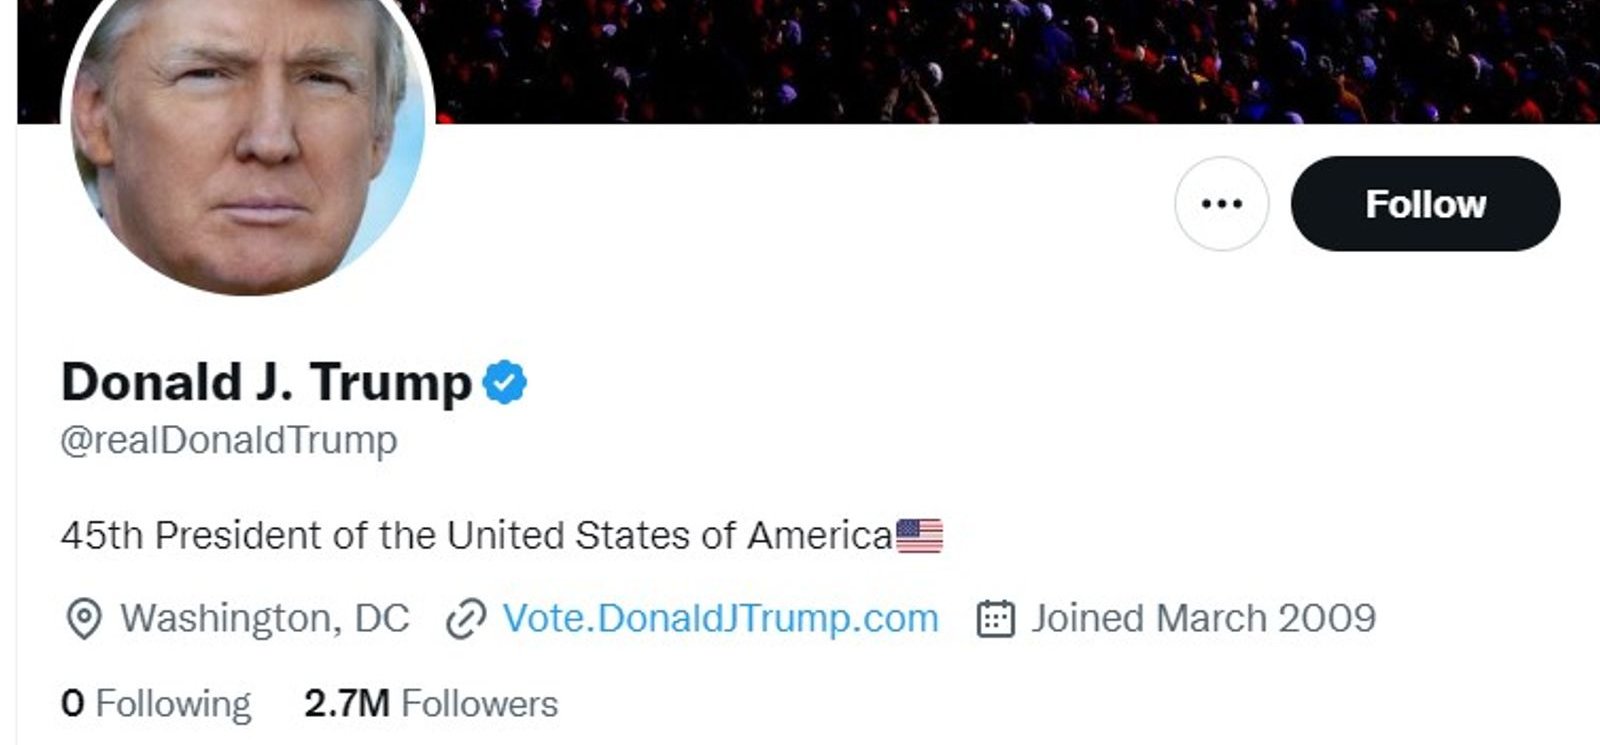Click the Joined March 2009 text
This screenshot has height=745, width=1600.
pyautogui.click(x=1204, y=619)
